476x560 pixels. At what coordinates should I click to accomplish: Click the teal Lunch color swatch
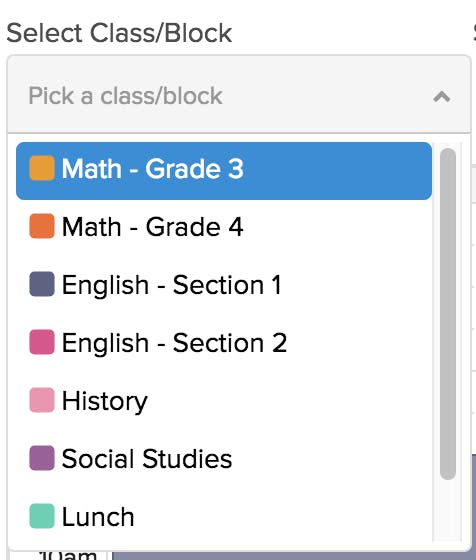(x=42, y=516)
